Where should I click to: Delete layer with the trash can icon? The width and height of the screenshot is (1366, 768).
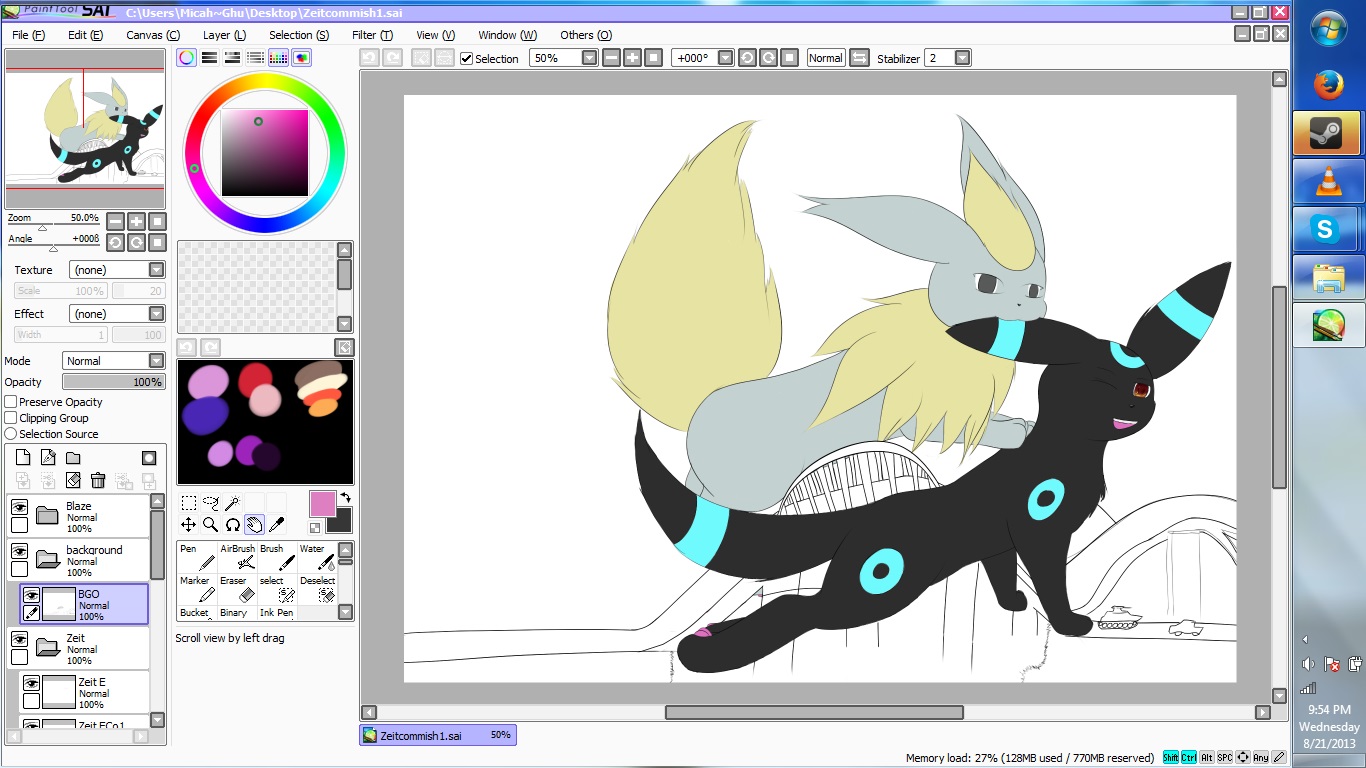pos(98,481)
